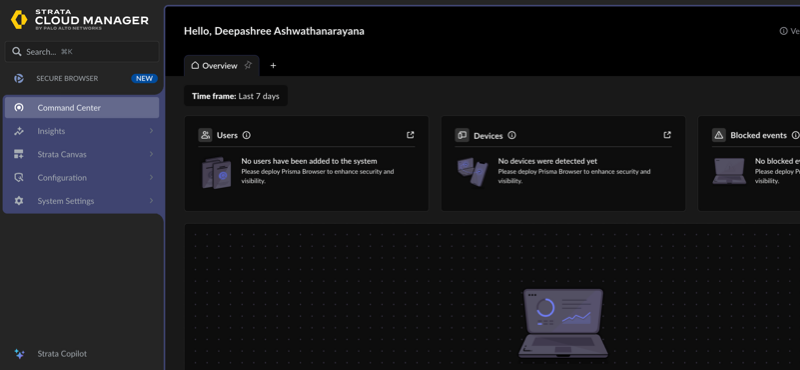Image resolution: width=800 pixels, height=370 pixels.
Task: Click the Command Center icon
Action: coord(19,108)
